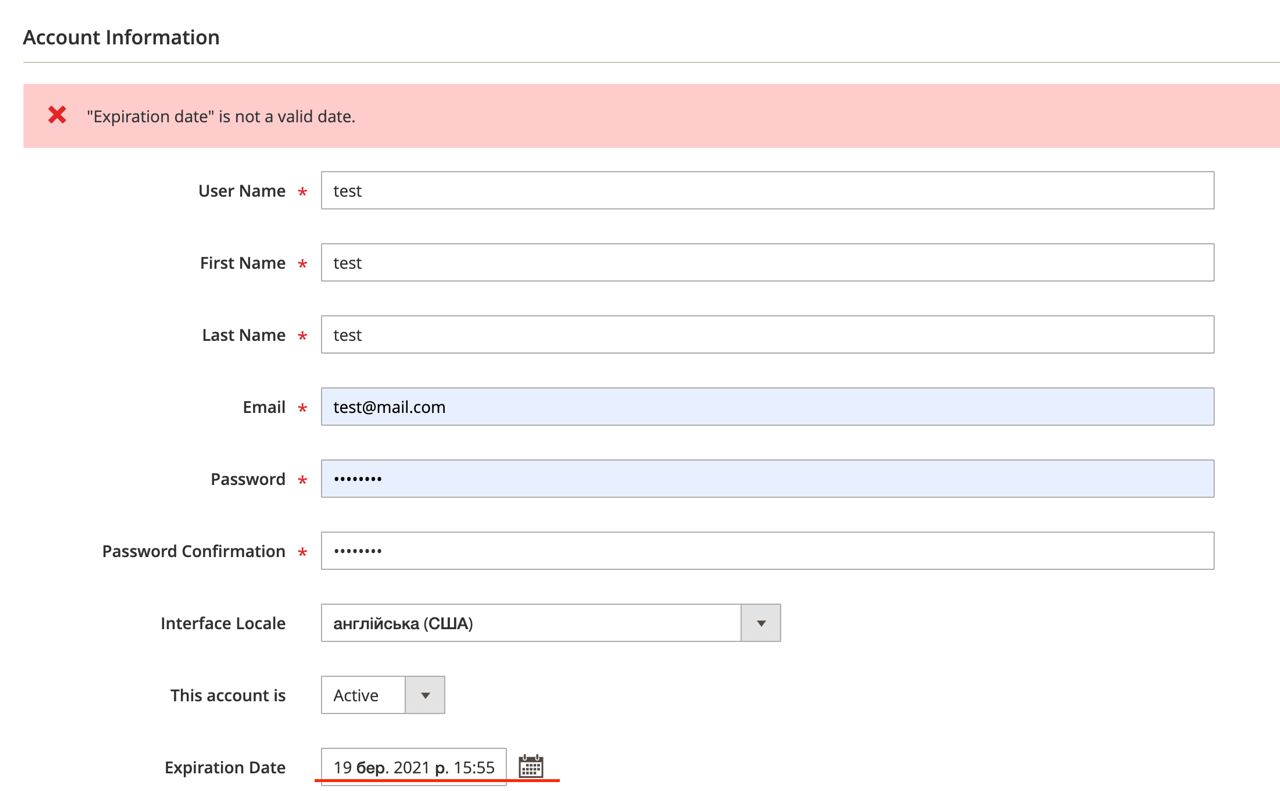Open the Interface Locale dropdown
Viewport: 1280px width, 791px height.
click(x=550, y=622)
